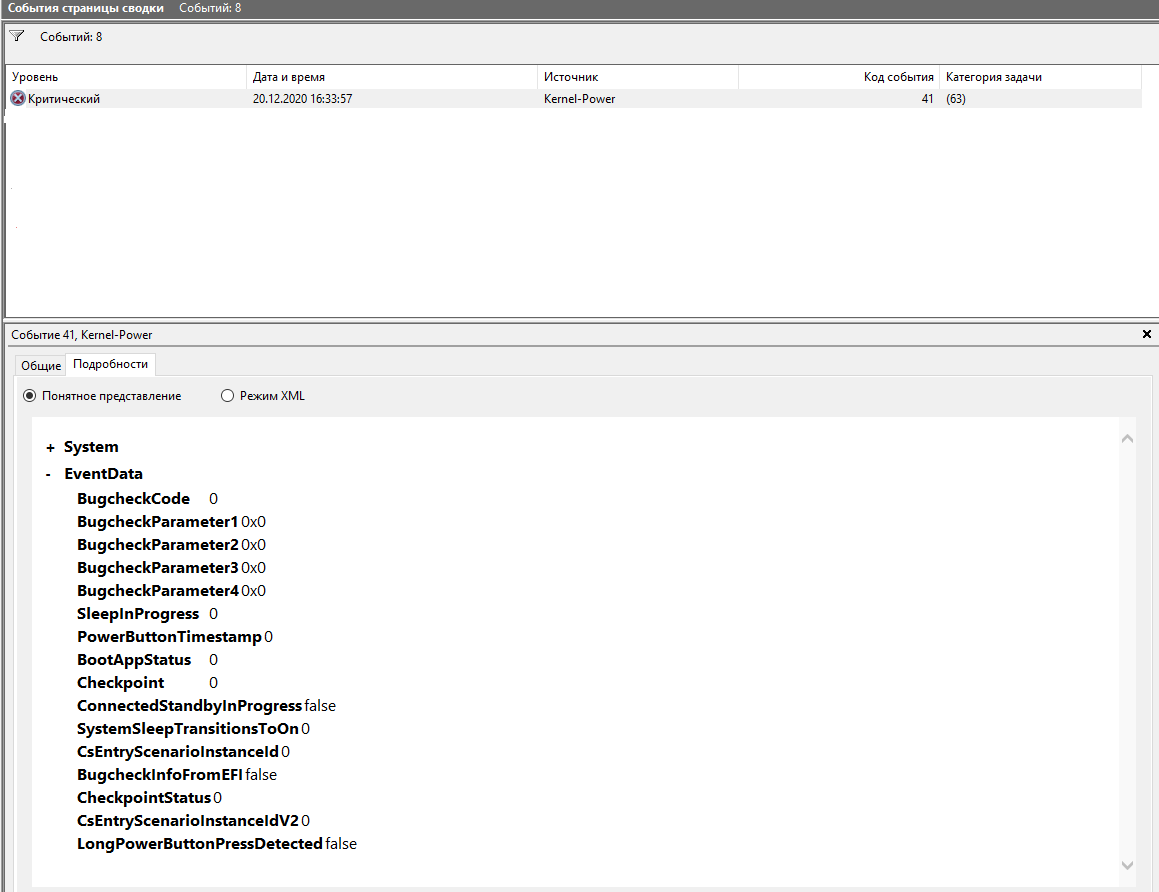Open the Подробности tab
Viewport: 1159px width, 892px height.
click(x=111, y=364)
